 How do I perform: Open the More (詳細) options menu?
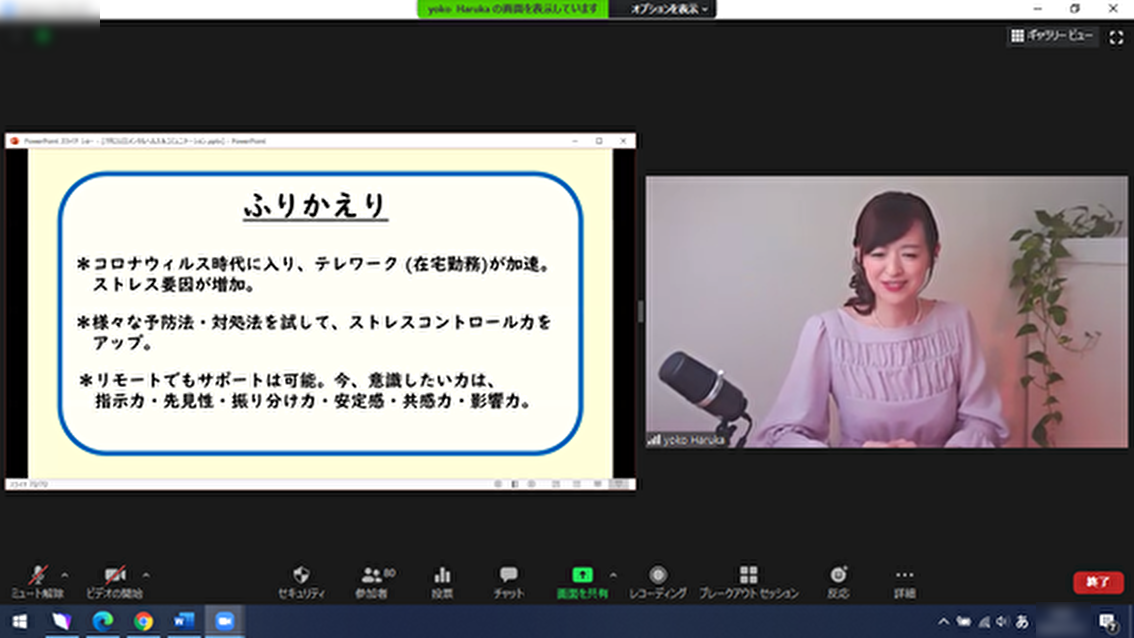[x=904, y=581]
